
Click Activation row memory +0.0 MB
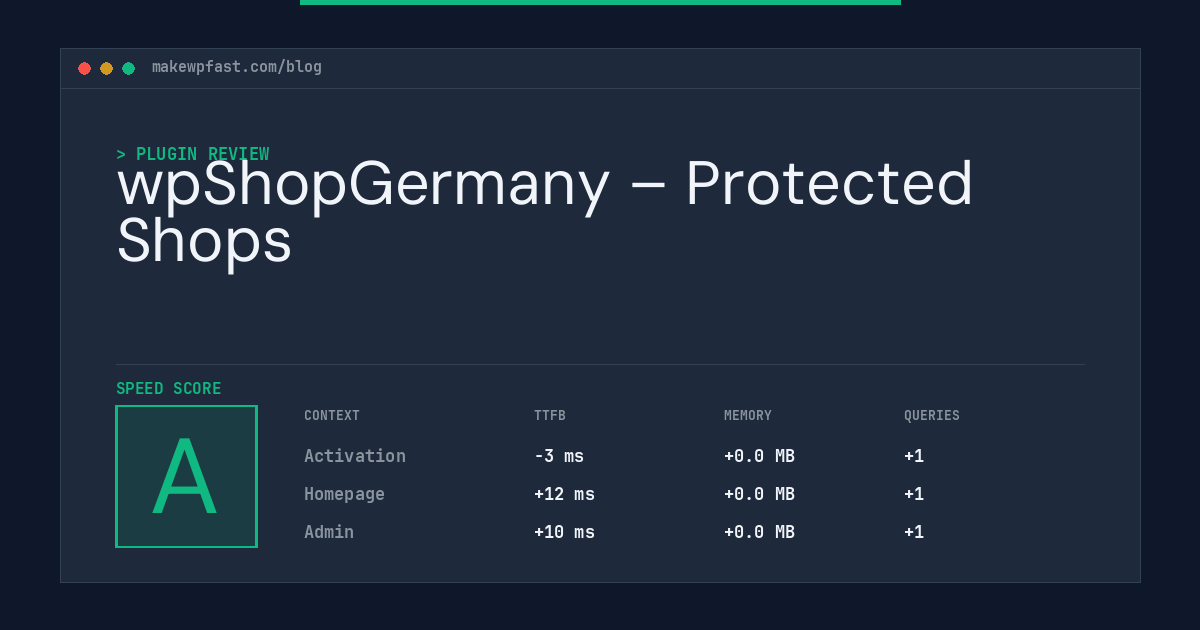(759, 456)
